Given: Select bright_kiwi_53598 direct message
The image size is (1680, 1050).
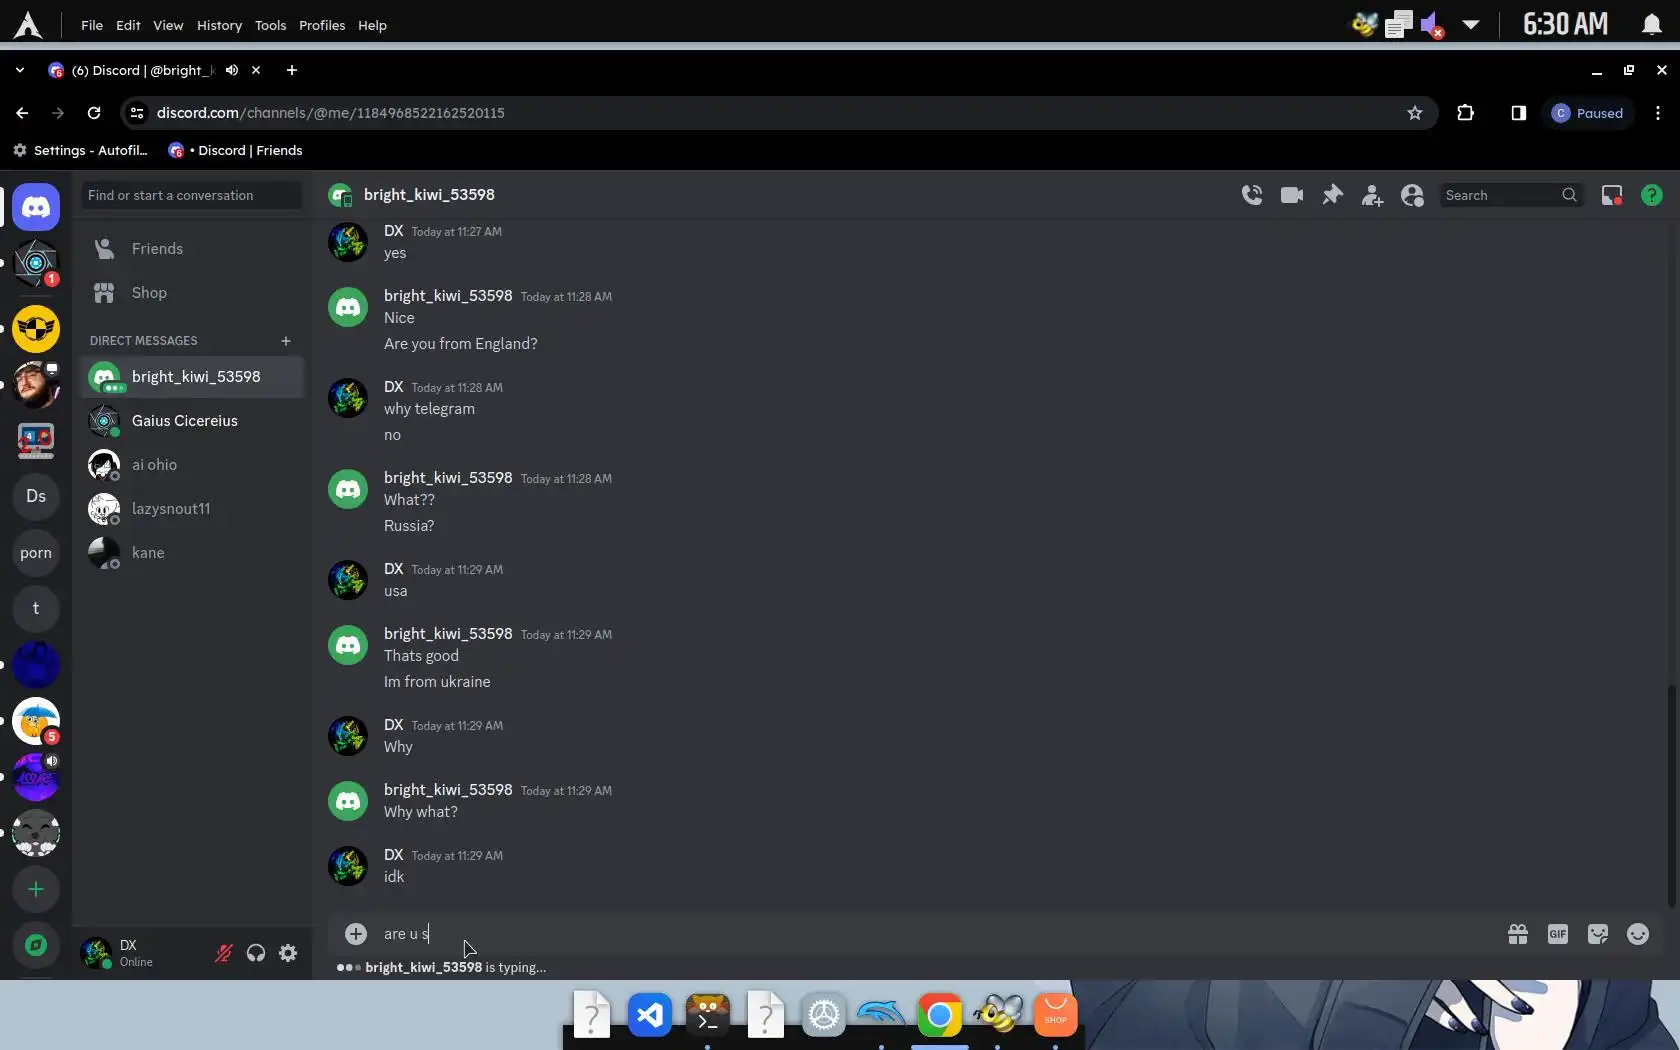Looking at the screenshot, I should pos(192,377).
